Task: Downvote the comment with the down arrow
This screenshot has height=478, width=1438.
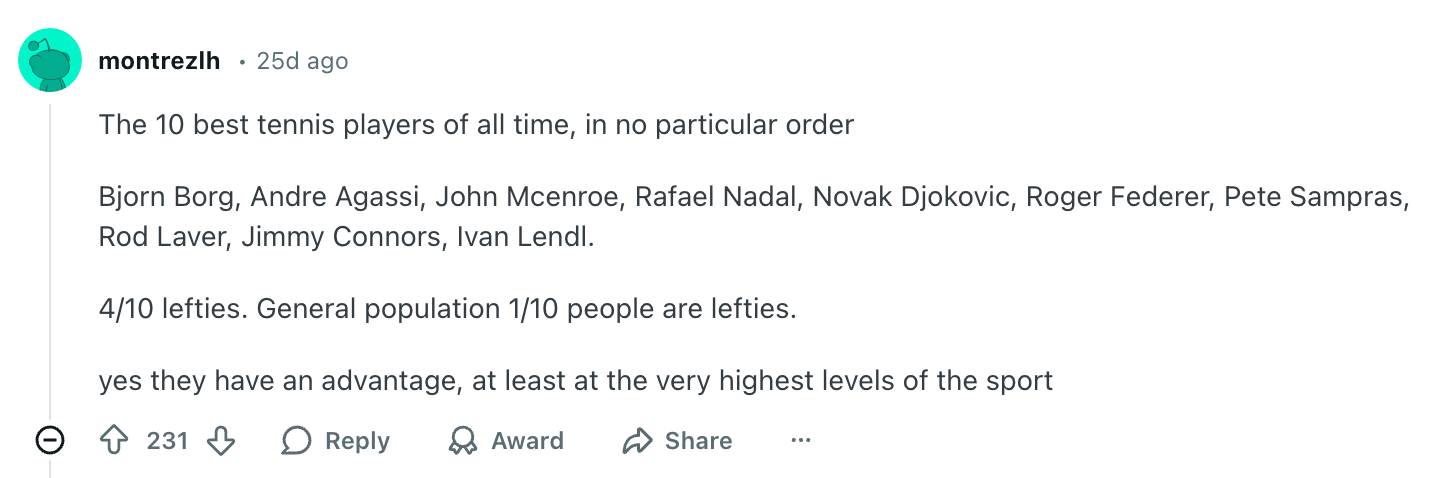Action: click(x=220, y=441)
